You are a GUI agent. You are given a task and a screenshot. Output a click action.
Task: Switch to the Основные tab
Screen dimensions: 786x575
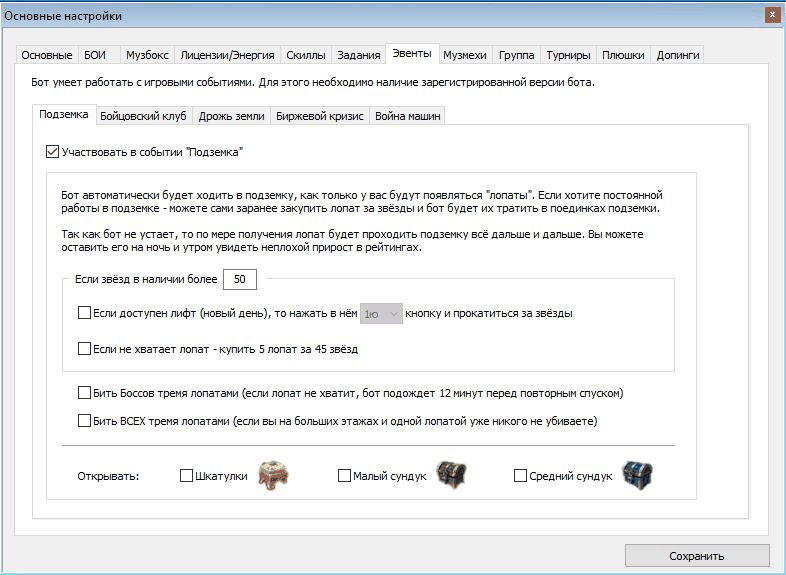point(47,55)
